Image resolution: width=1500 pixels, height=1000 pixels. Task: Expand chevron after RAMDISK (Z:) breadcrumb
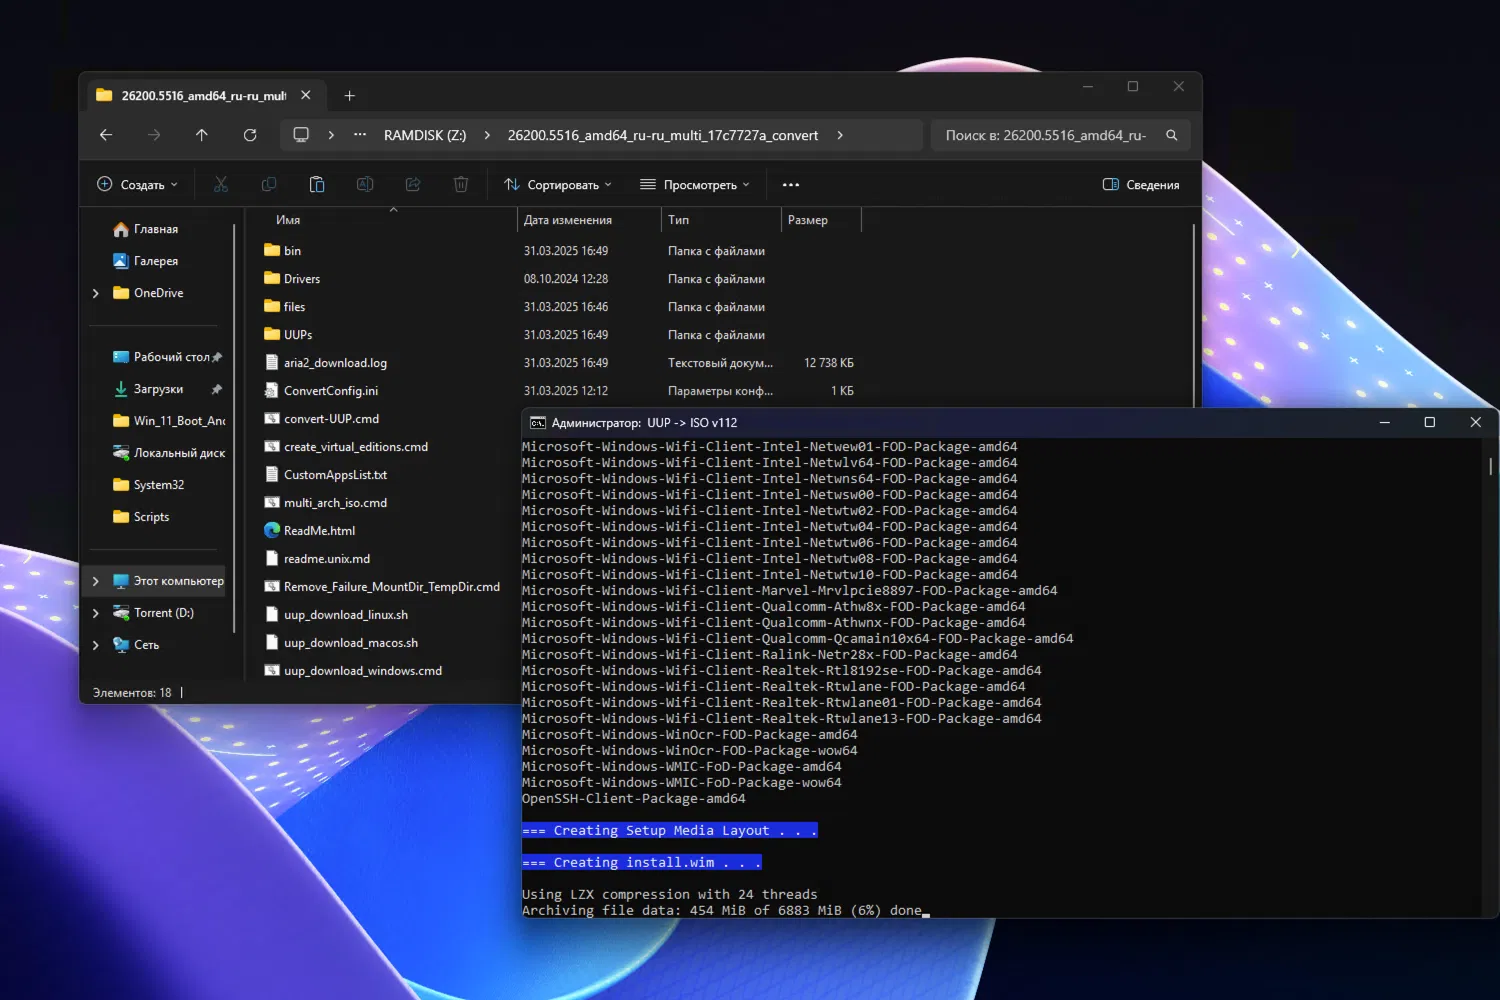(x=487, y=135)
